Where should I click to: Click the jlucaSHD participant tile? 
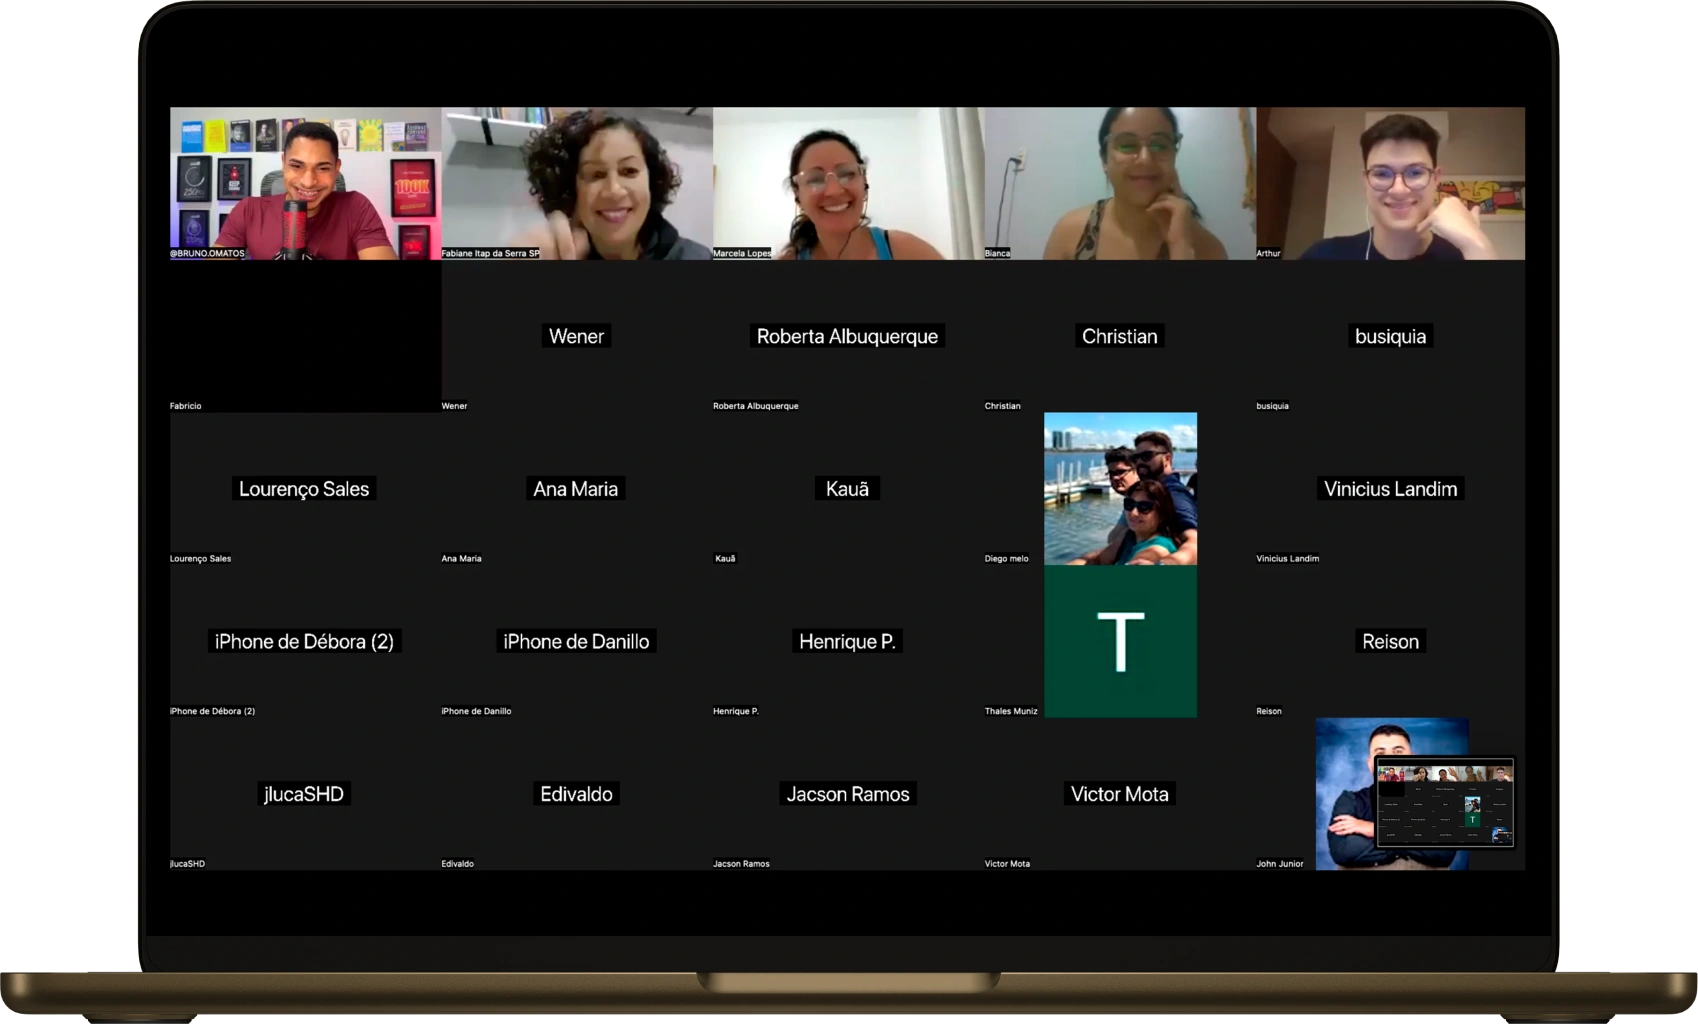point(305,794)
